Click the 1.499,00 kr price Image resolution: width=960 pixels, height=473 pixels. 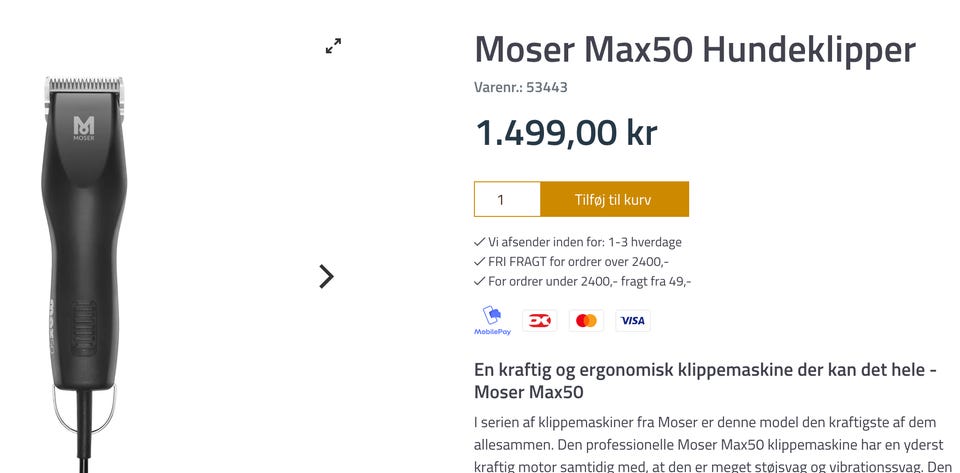click(x=565, y=132)
